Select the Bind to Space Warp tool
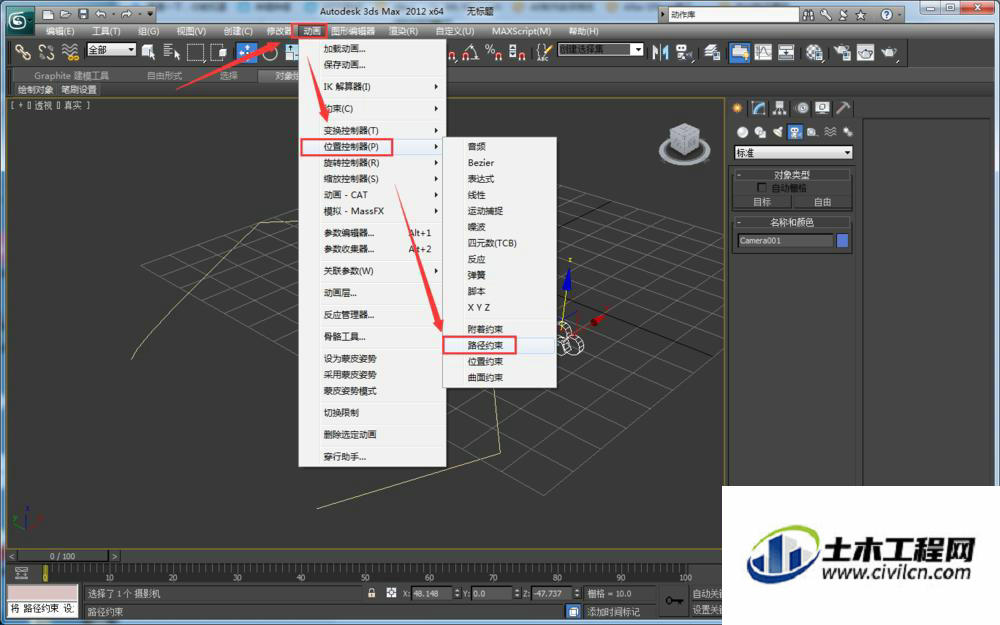Viewport: 1000px width, 625px height. [70, 52]
